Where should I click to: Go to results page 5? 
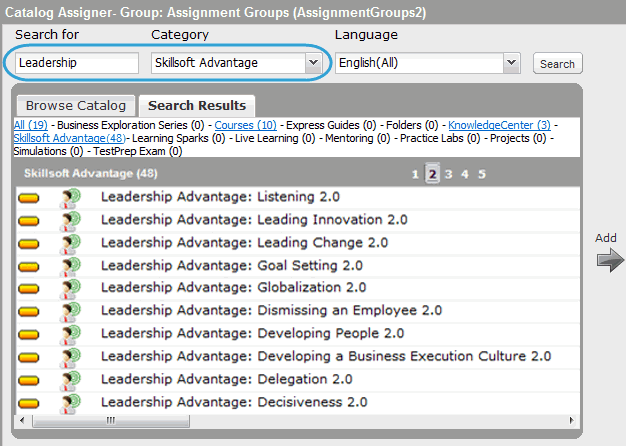[x=482, y=174]
